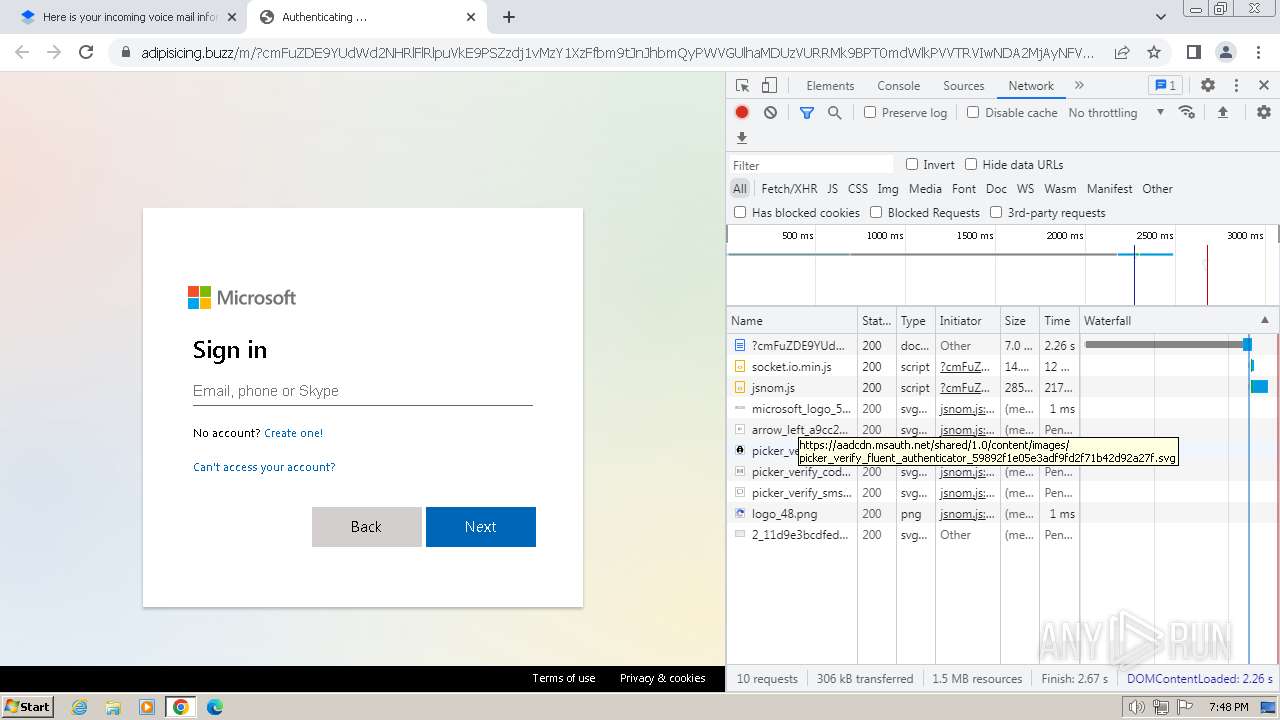The width and height of the screenshot is (1280, 720).
Task: Check the Invert filter checkbox
Action: 912,164
